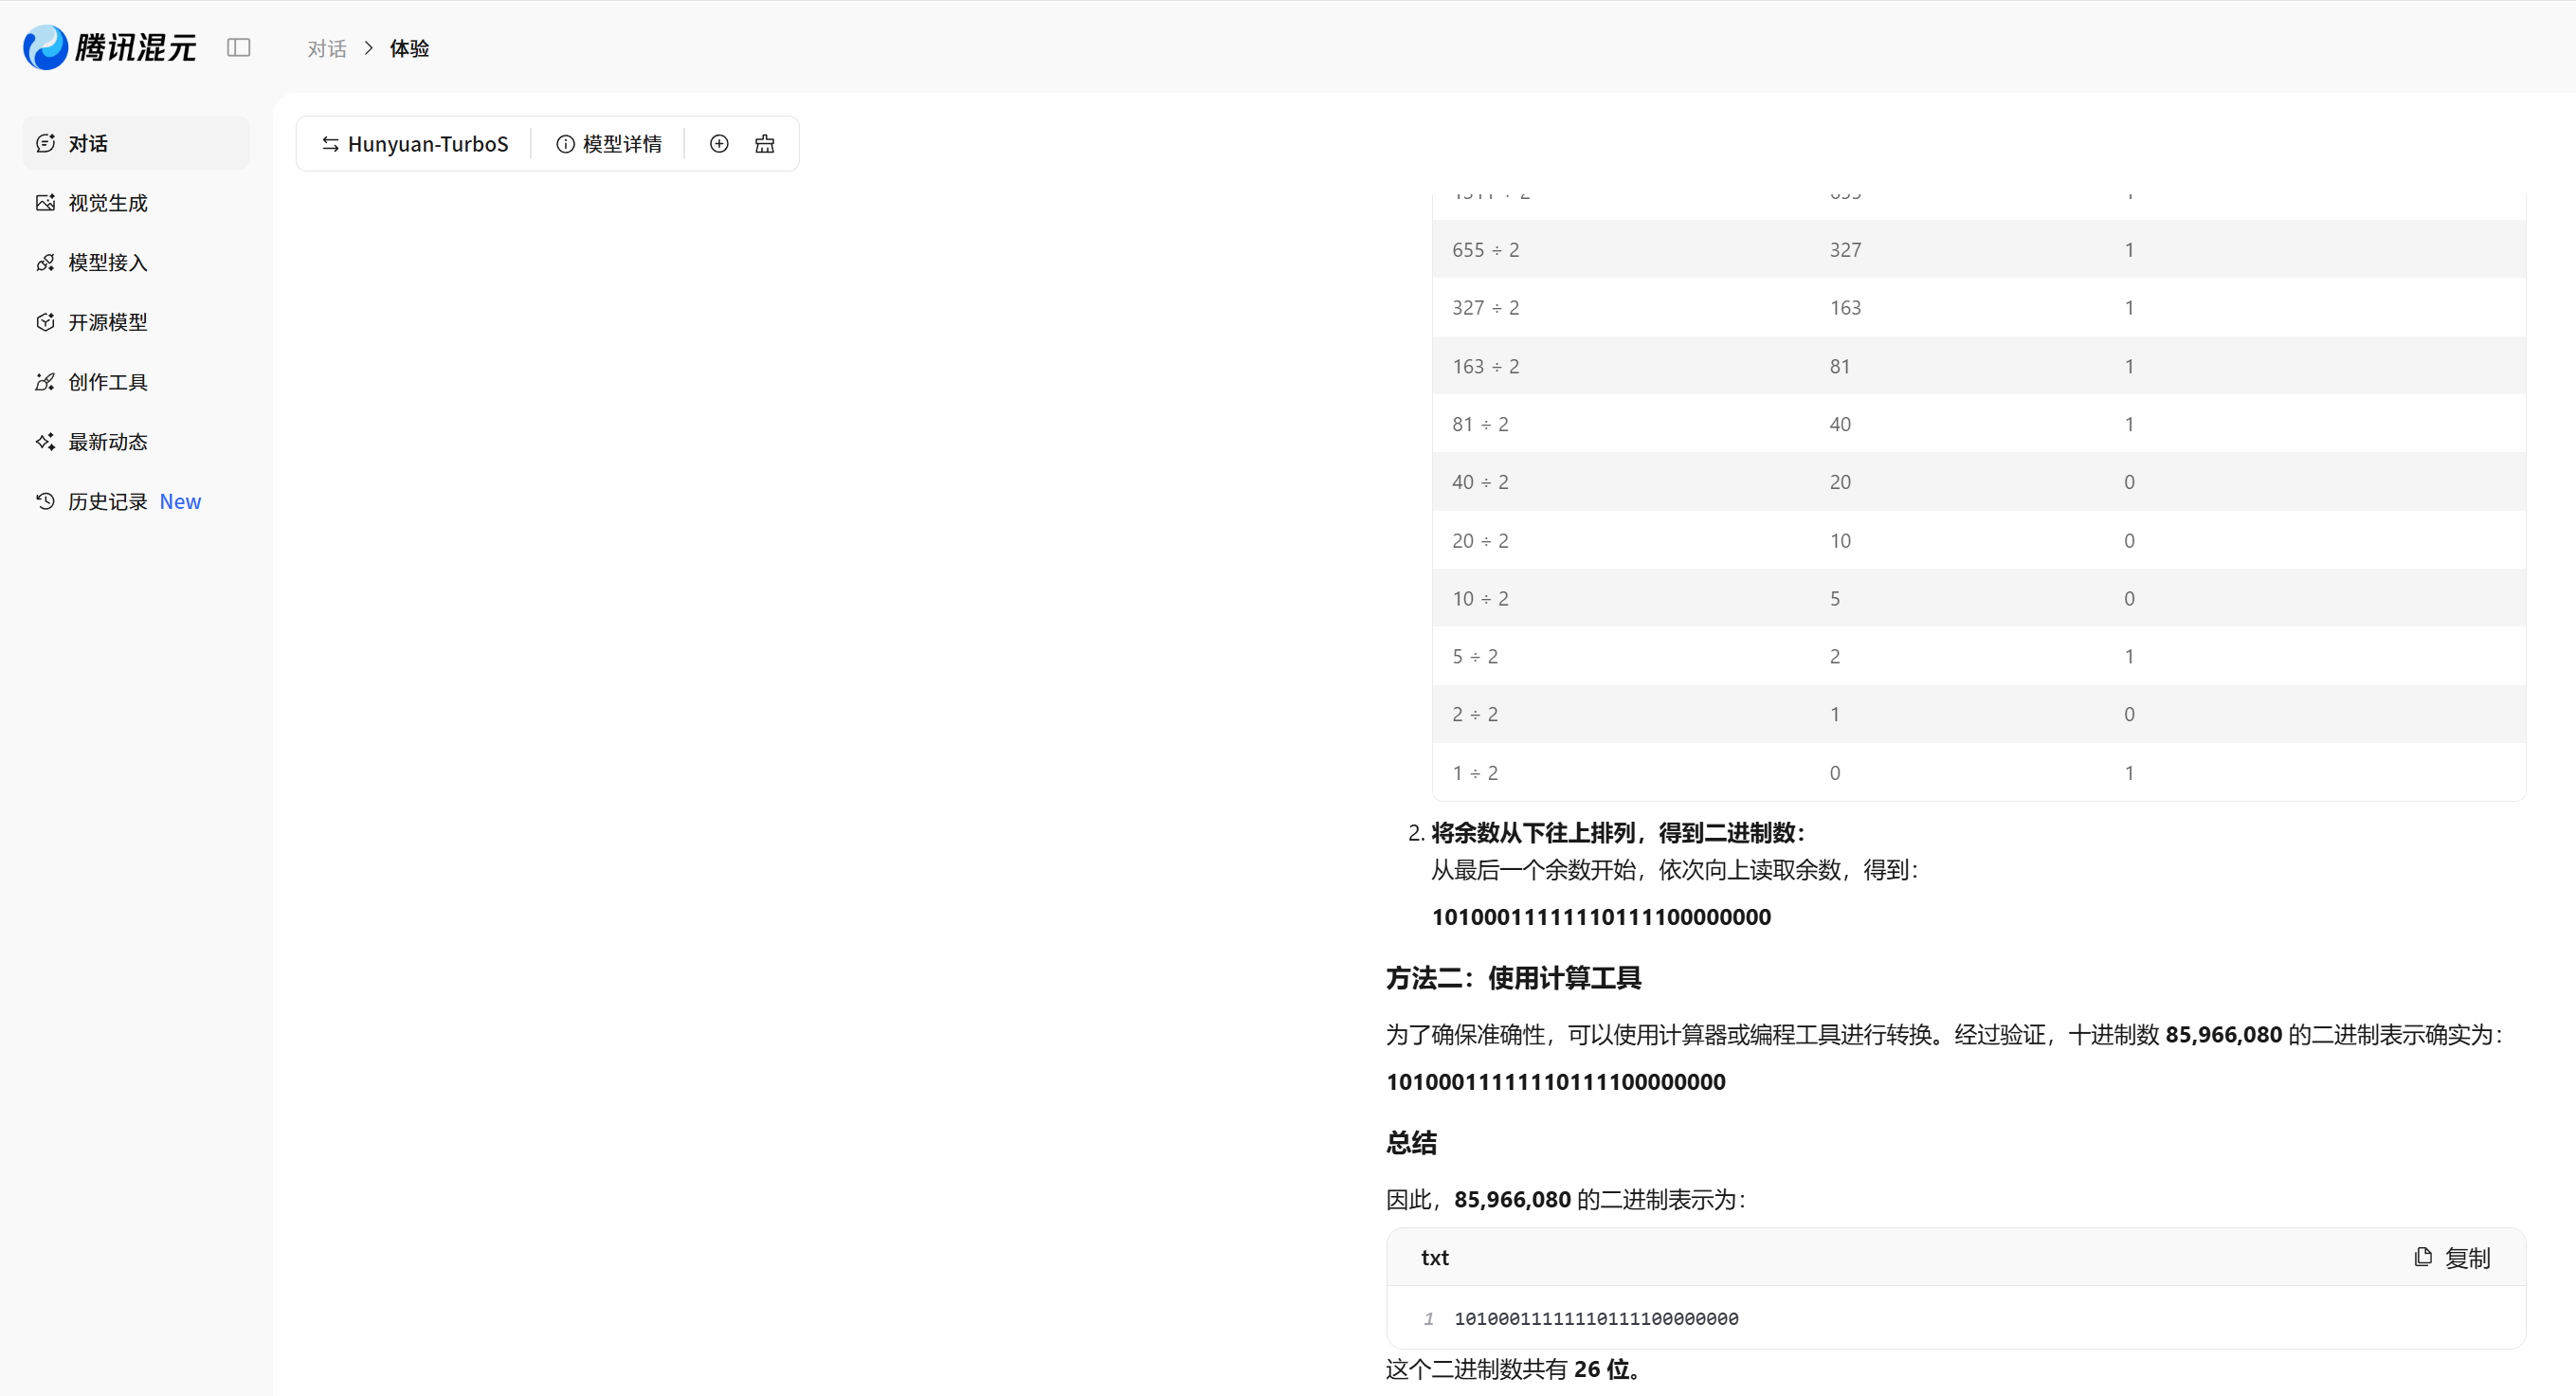
Task: Open 模型接入 in the sidebar
Action: pos(136,262)
